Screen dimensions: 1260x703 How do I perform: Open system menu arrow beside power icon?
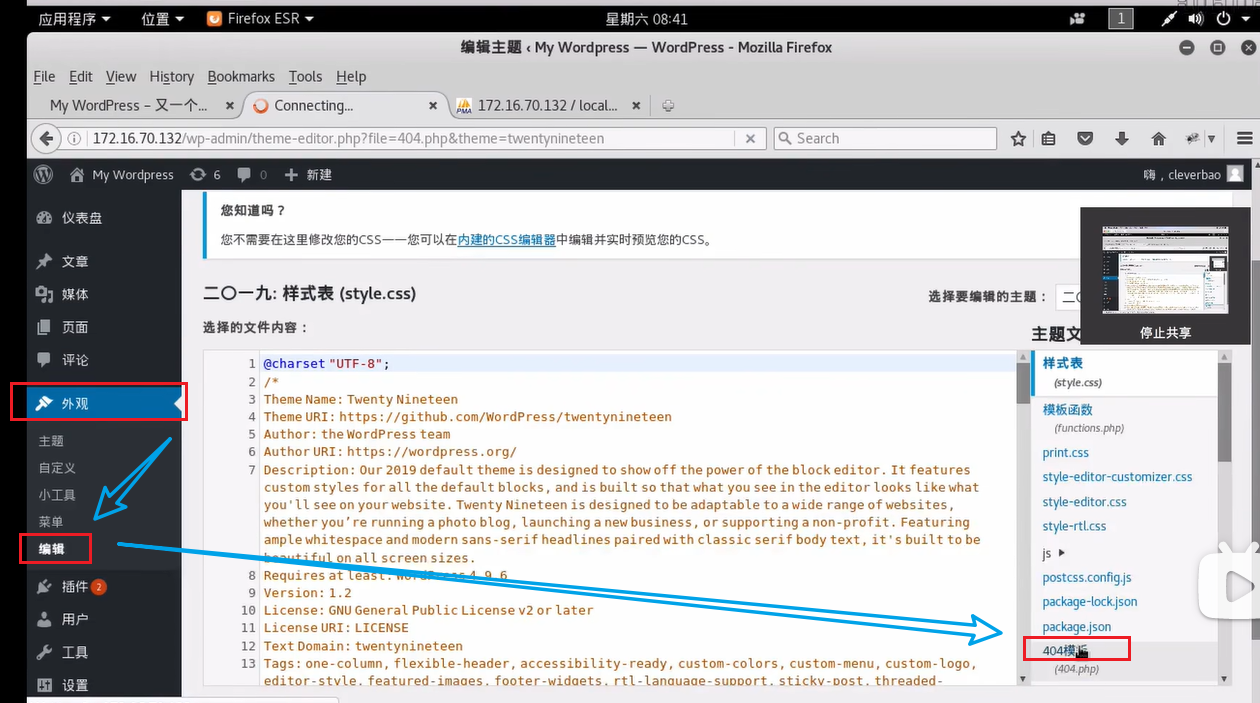click(x=1246, y=18)
